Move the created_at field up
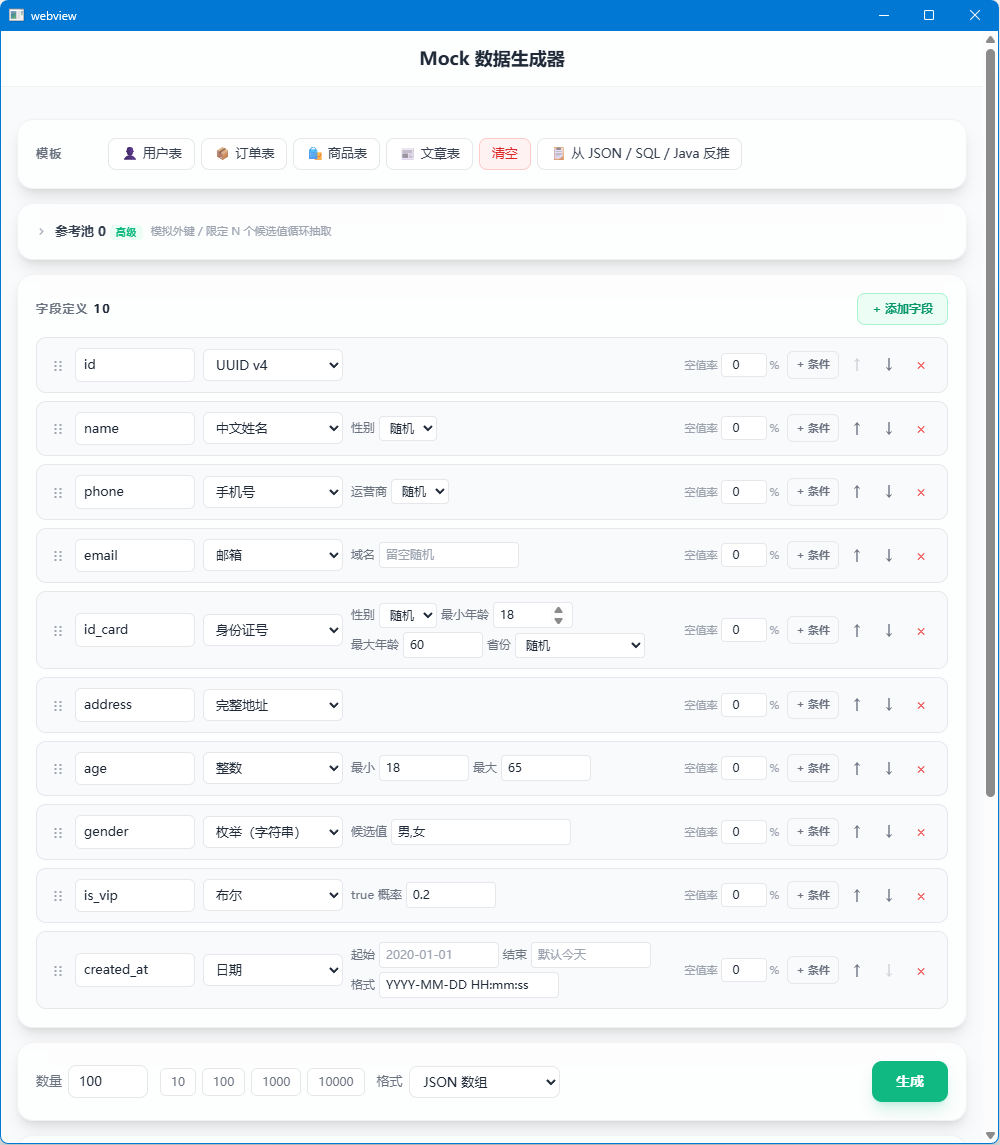 tap(857, 970)
